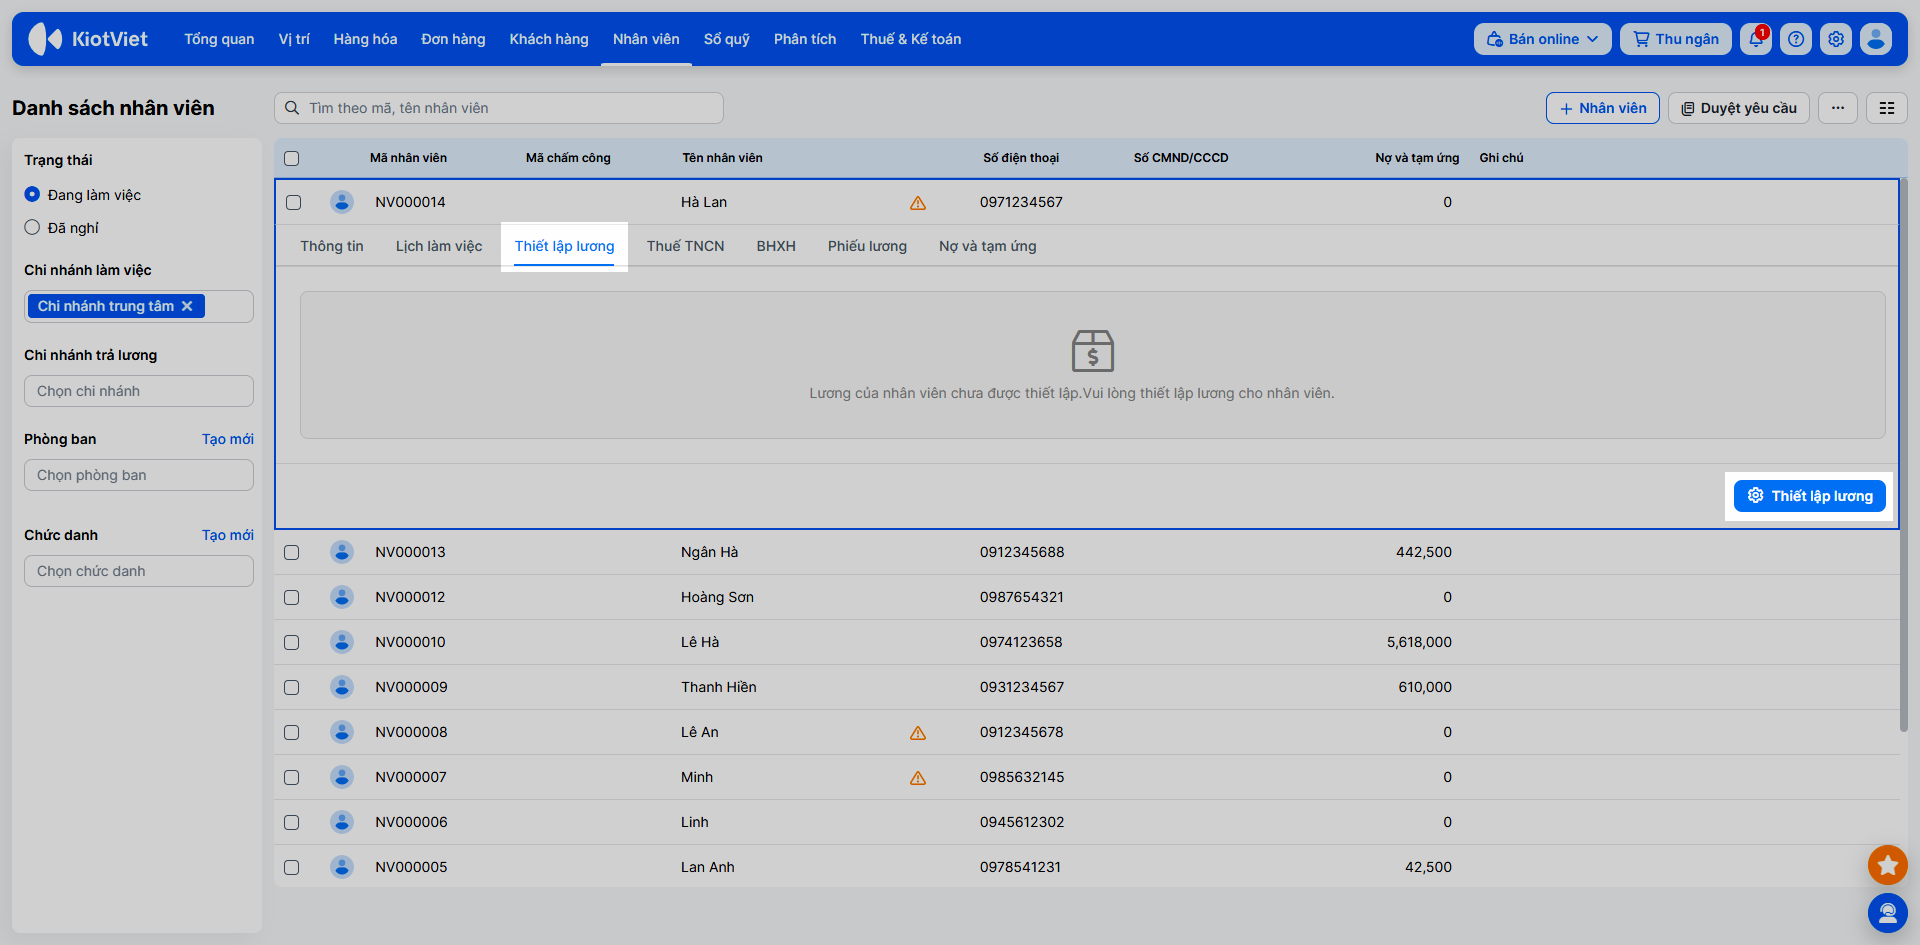Viewport: 1920px width, 945px height.
Task: Switch to the Thuế TNCN tab
Action: (685, 246)
